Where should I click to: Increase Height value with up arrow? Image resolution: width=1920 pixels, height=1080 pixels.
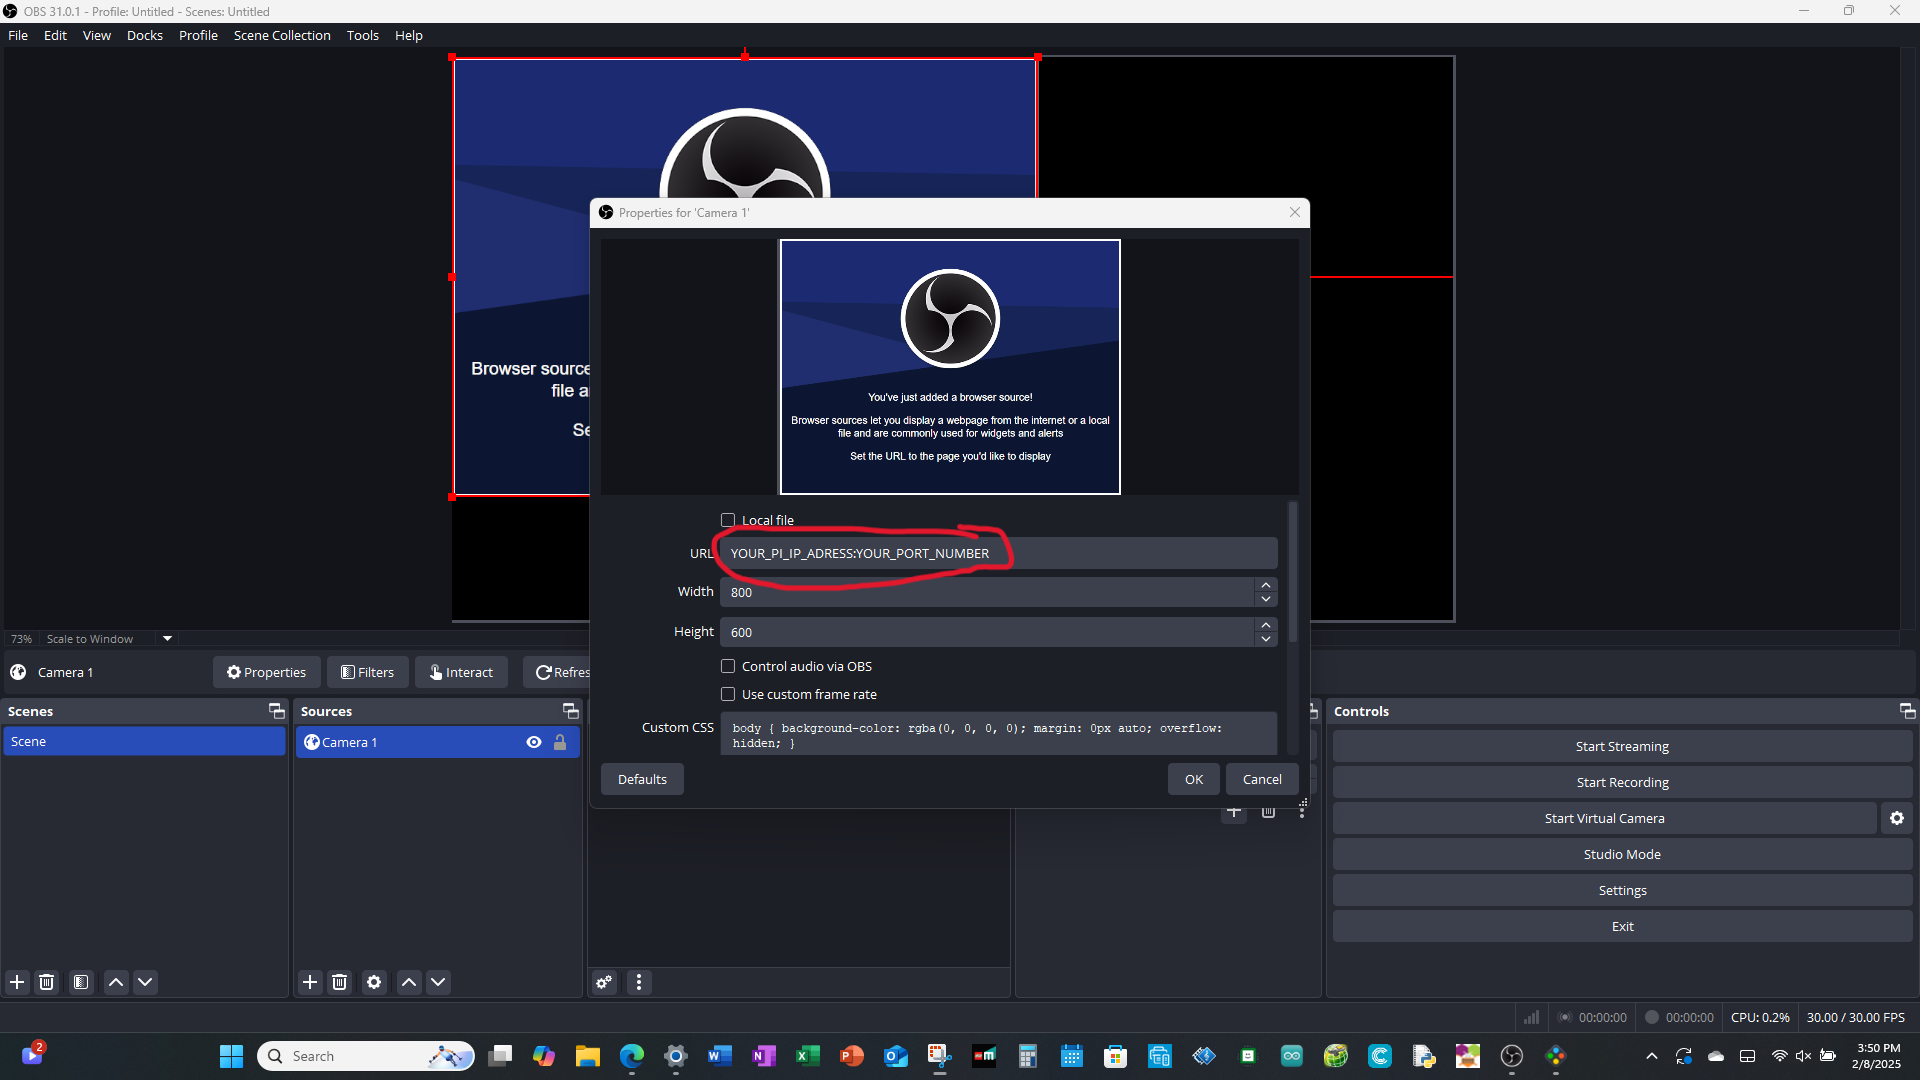pyautogui.click(x=1266, y=625)
